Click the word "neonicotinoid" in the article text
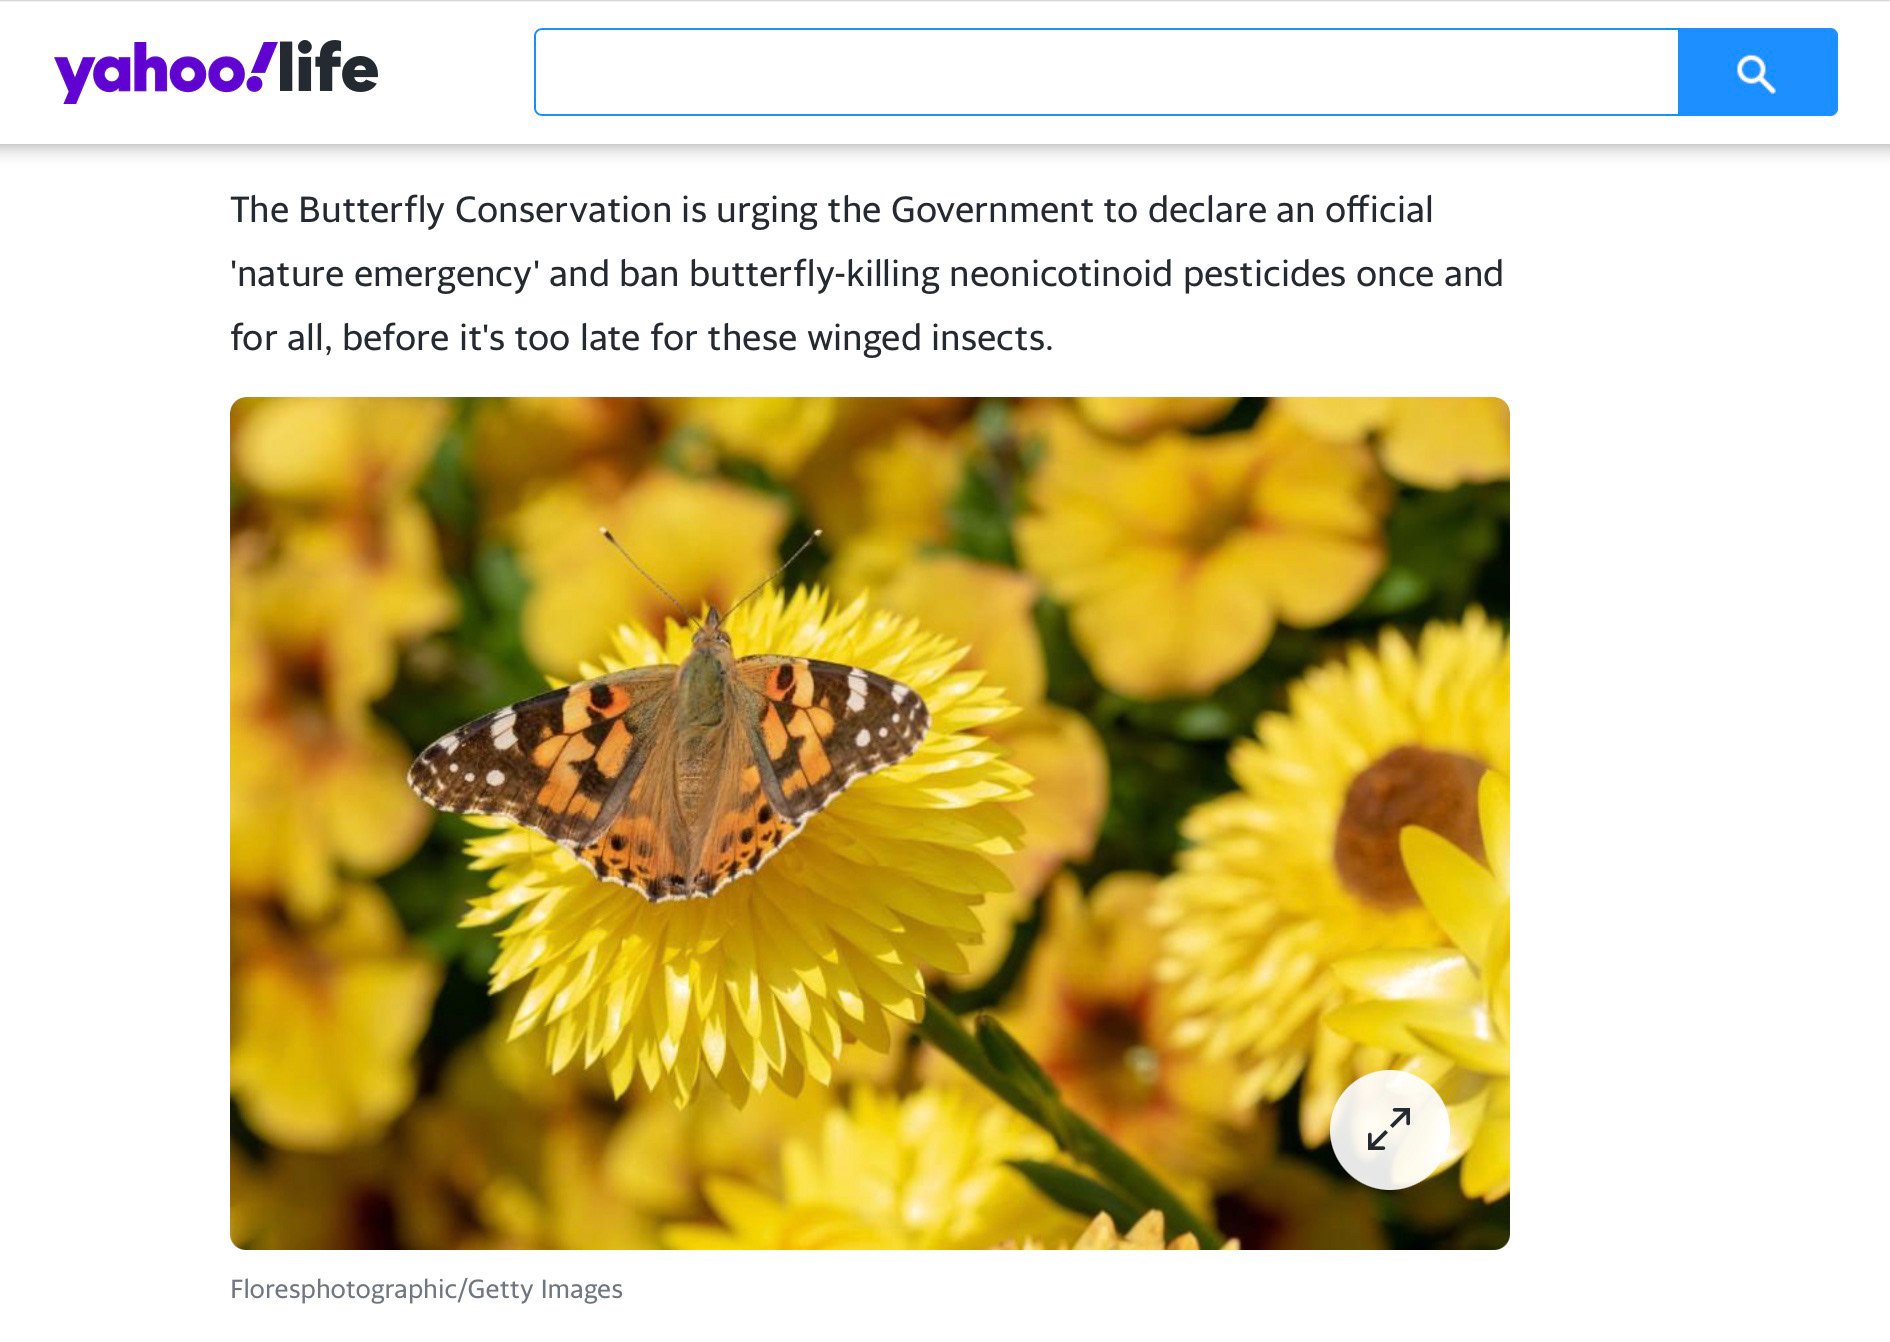The image size is (1890, 1342). pos(1060,274)
